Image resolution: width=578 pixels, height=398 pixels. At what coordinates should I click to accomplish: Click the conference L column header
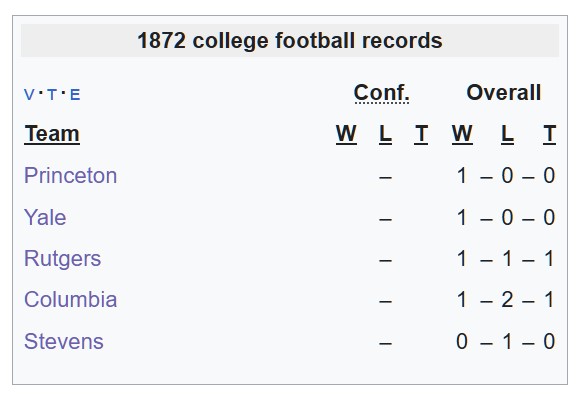coord(385,134)
